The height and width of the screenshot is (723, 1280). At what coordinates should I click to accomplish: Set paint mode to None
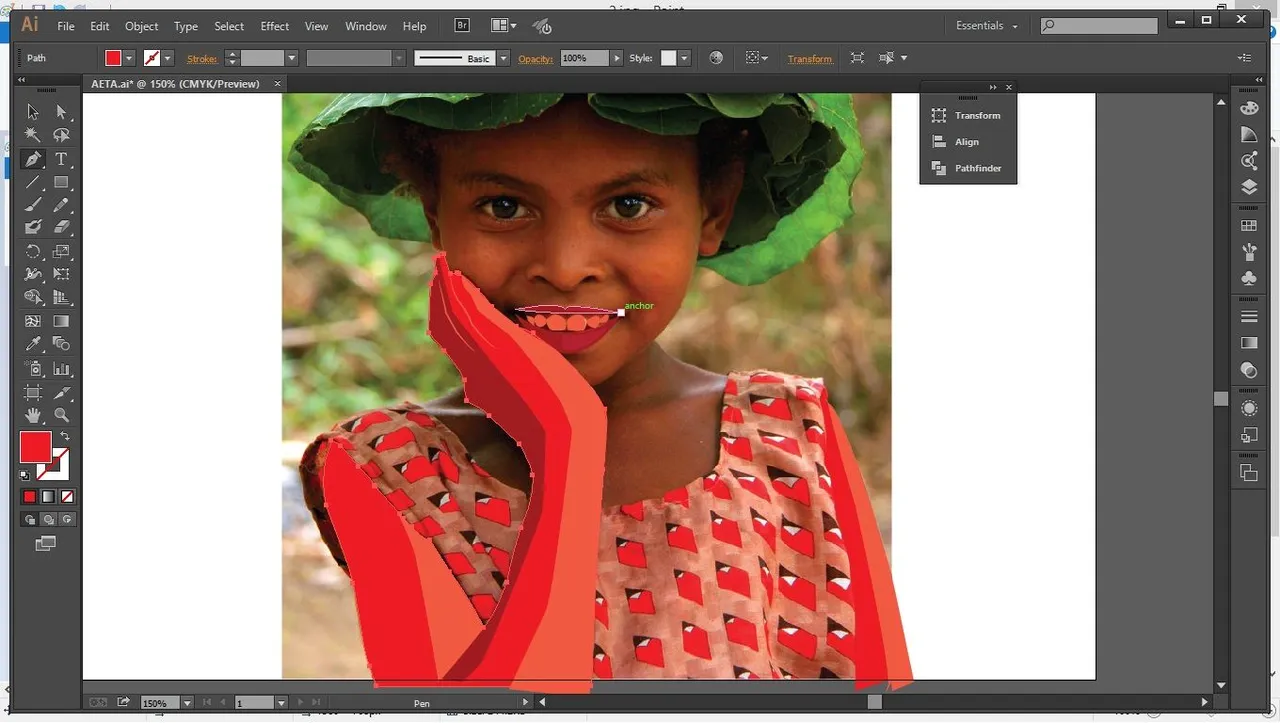click(x=67, y=496)
